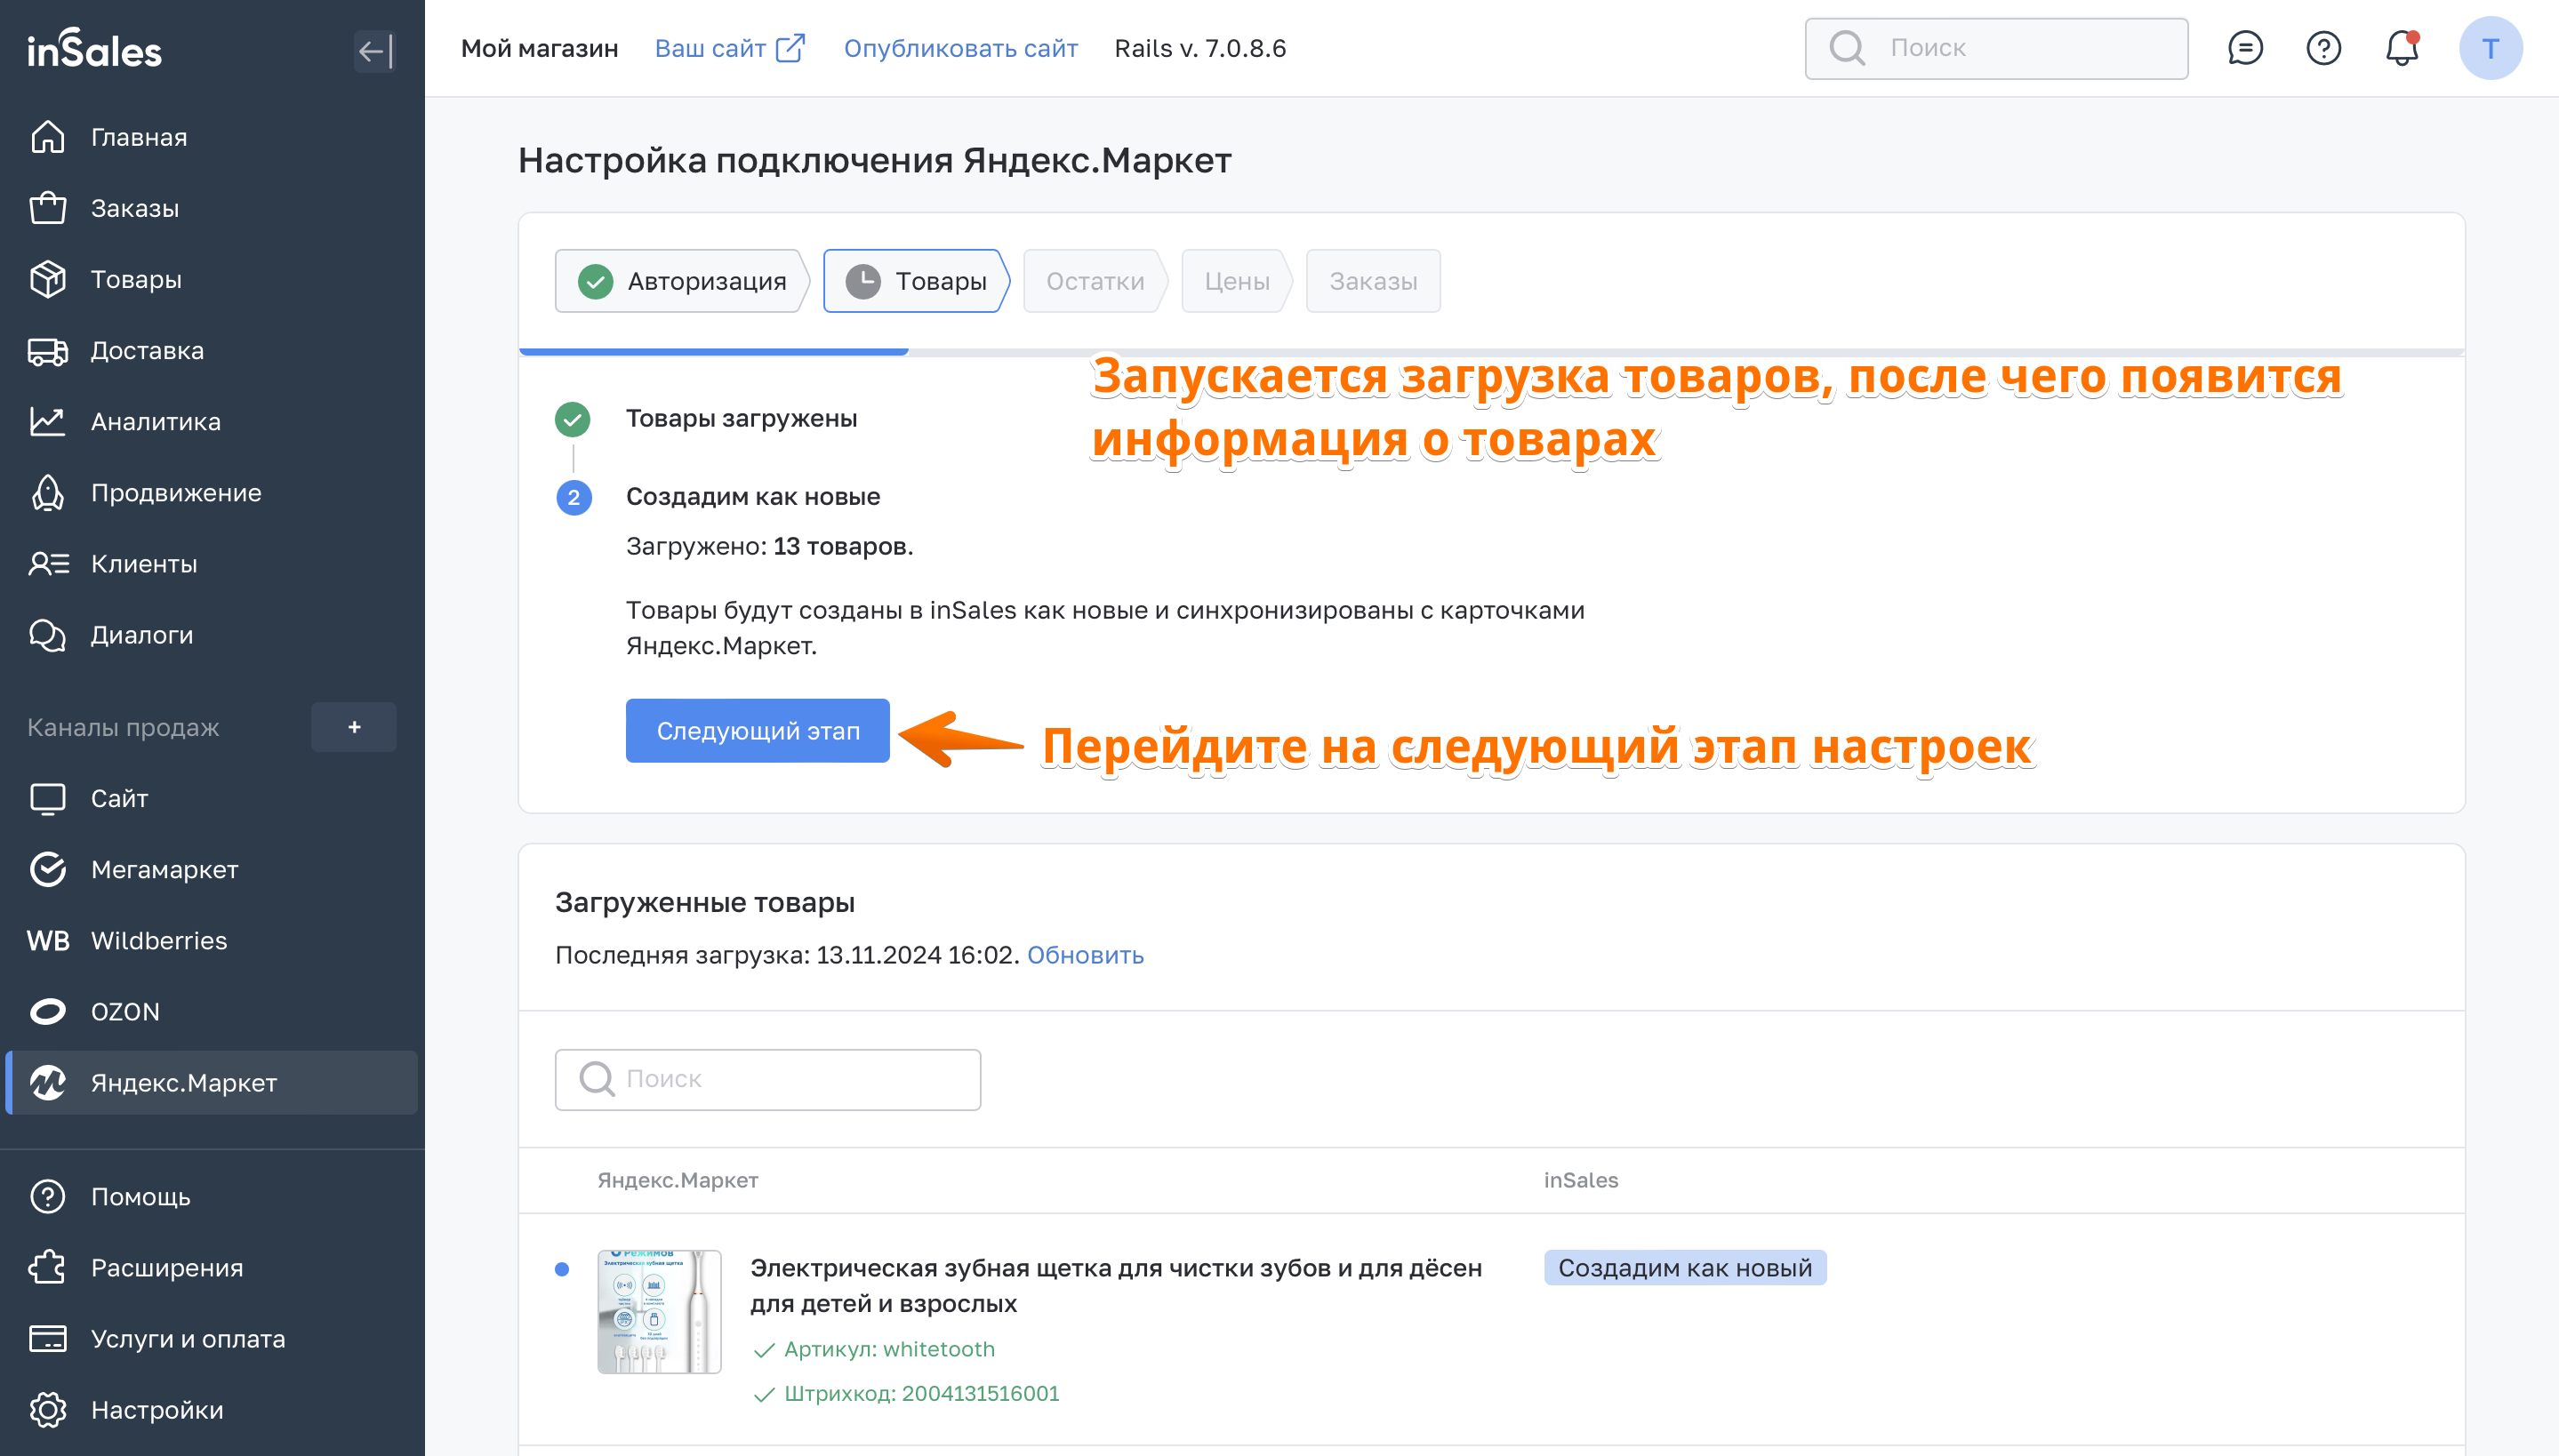Open Расширения in sidebar
This screenshot has width=2559, height=1456.
pos(166,1268)
